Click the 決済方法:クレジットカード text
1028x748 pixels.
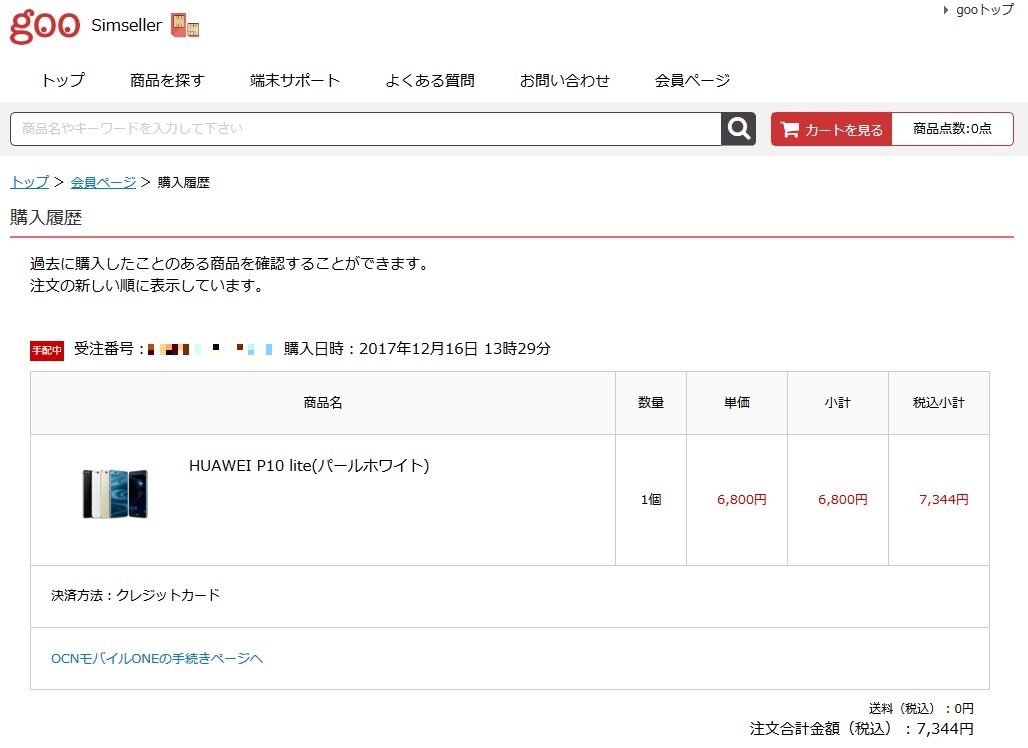click(x=136, y=595)
